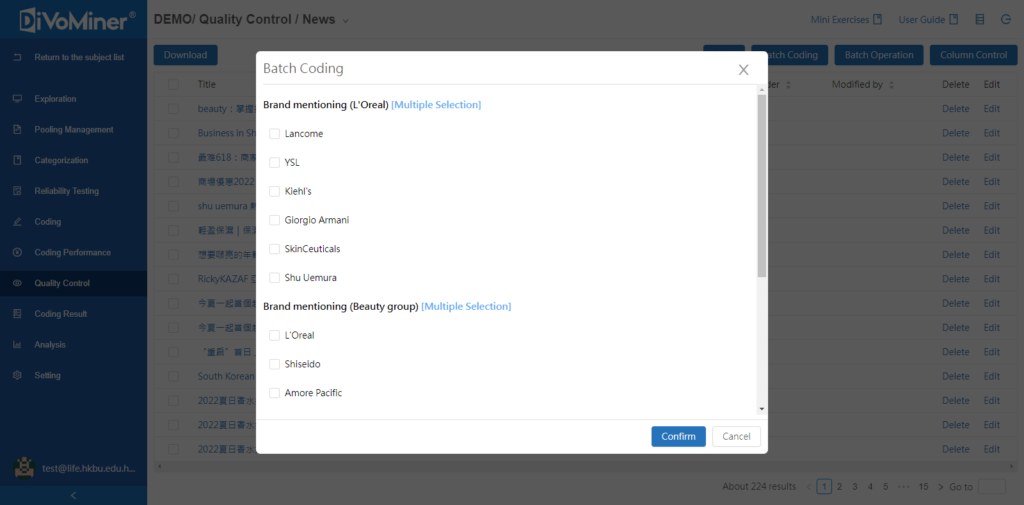Click Delete in the table header row
The image size is (1024, 505).
pos(955,84)
